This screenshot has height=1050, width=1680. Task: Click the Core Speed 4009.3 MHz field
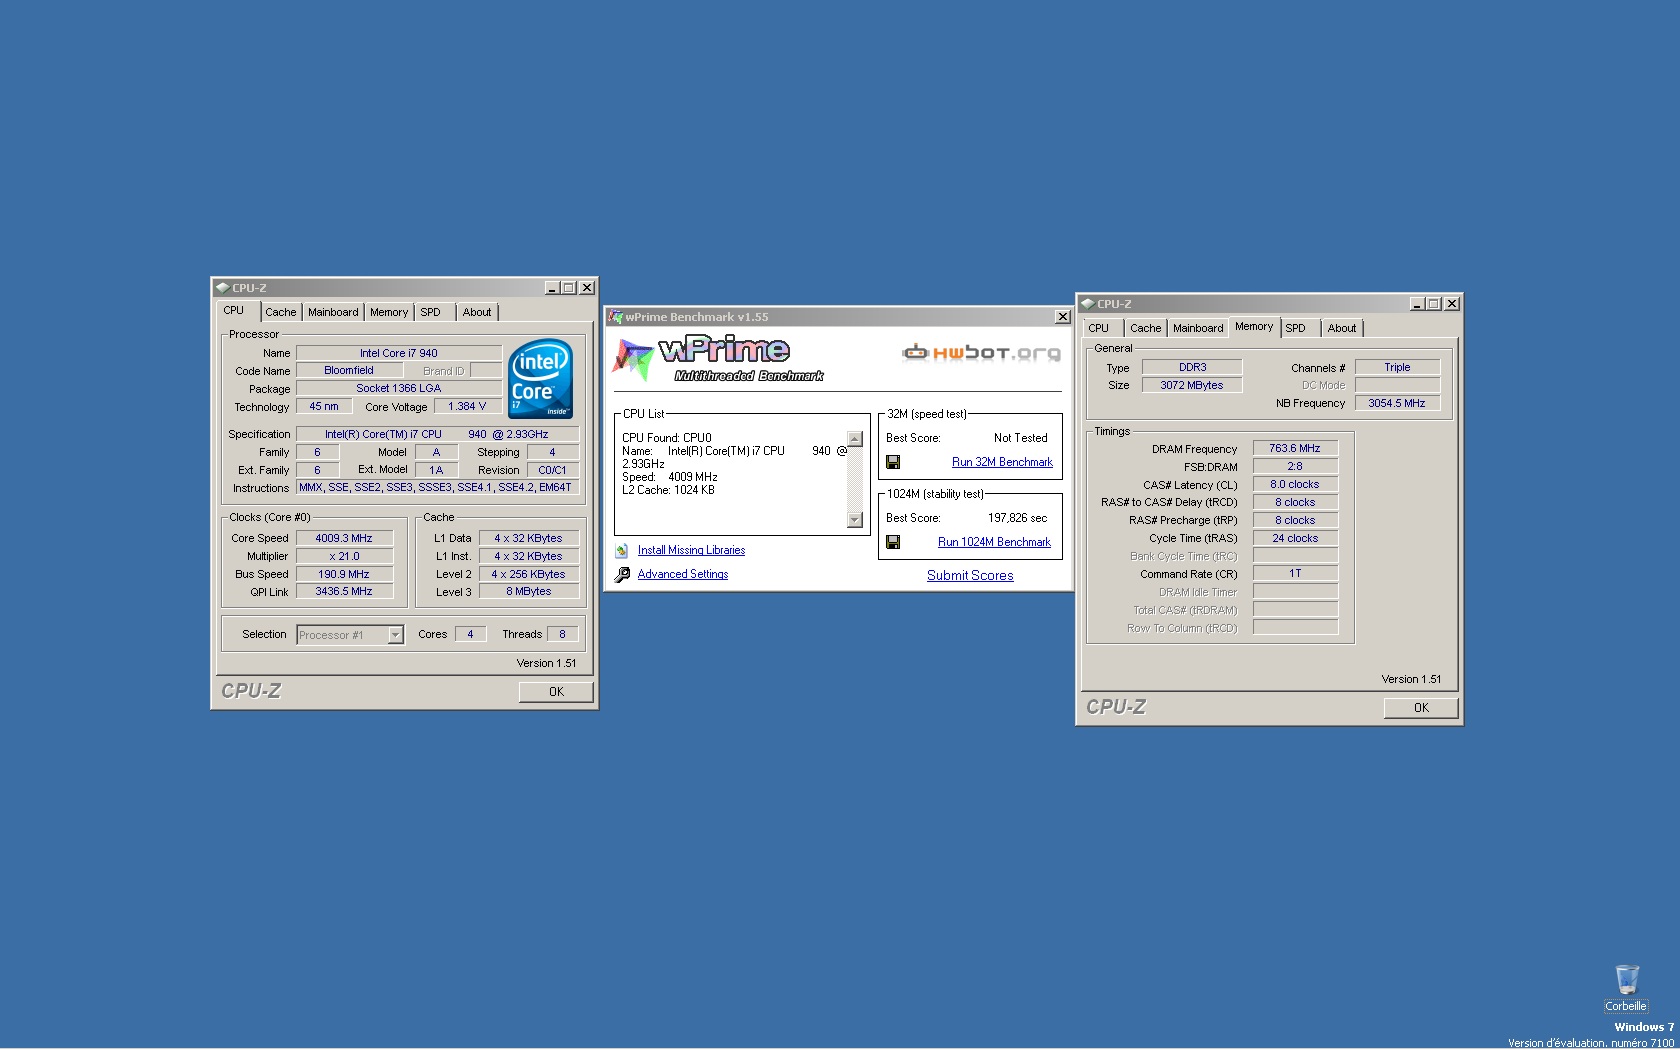click(344, 538)
